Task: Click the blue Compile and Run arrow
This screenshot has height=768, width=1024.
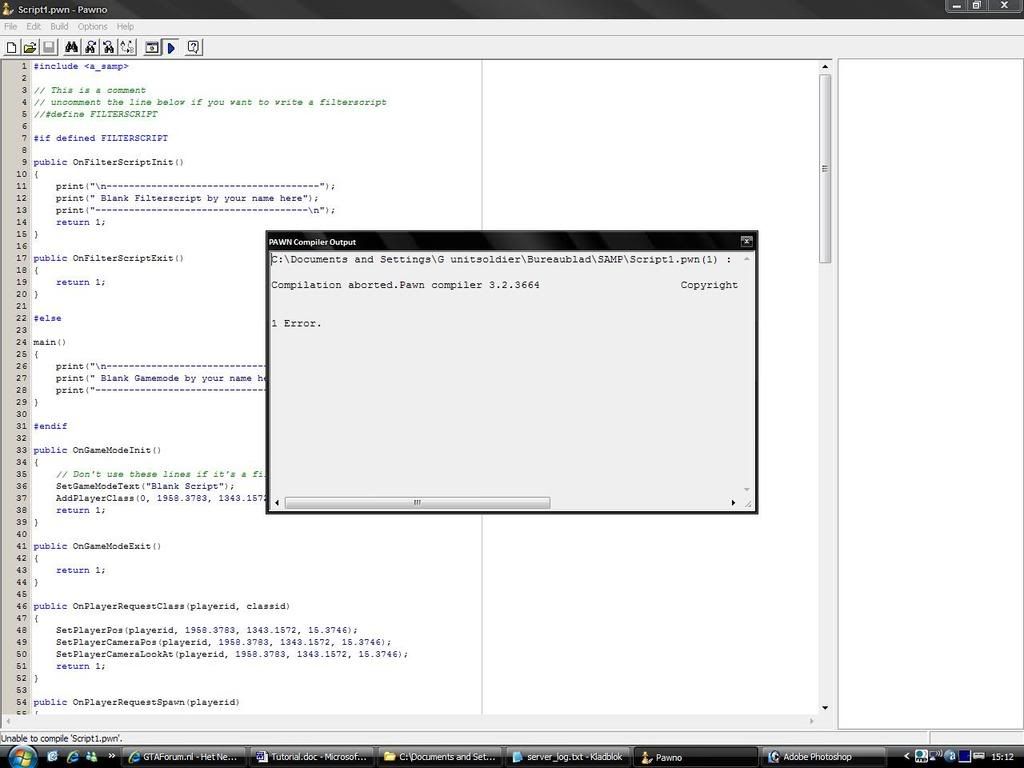Action: [170, 47]
